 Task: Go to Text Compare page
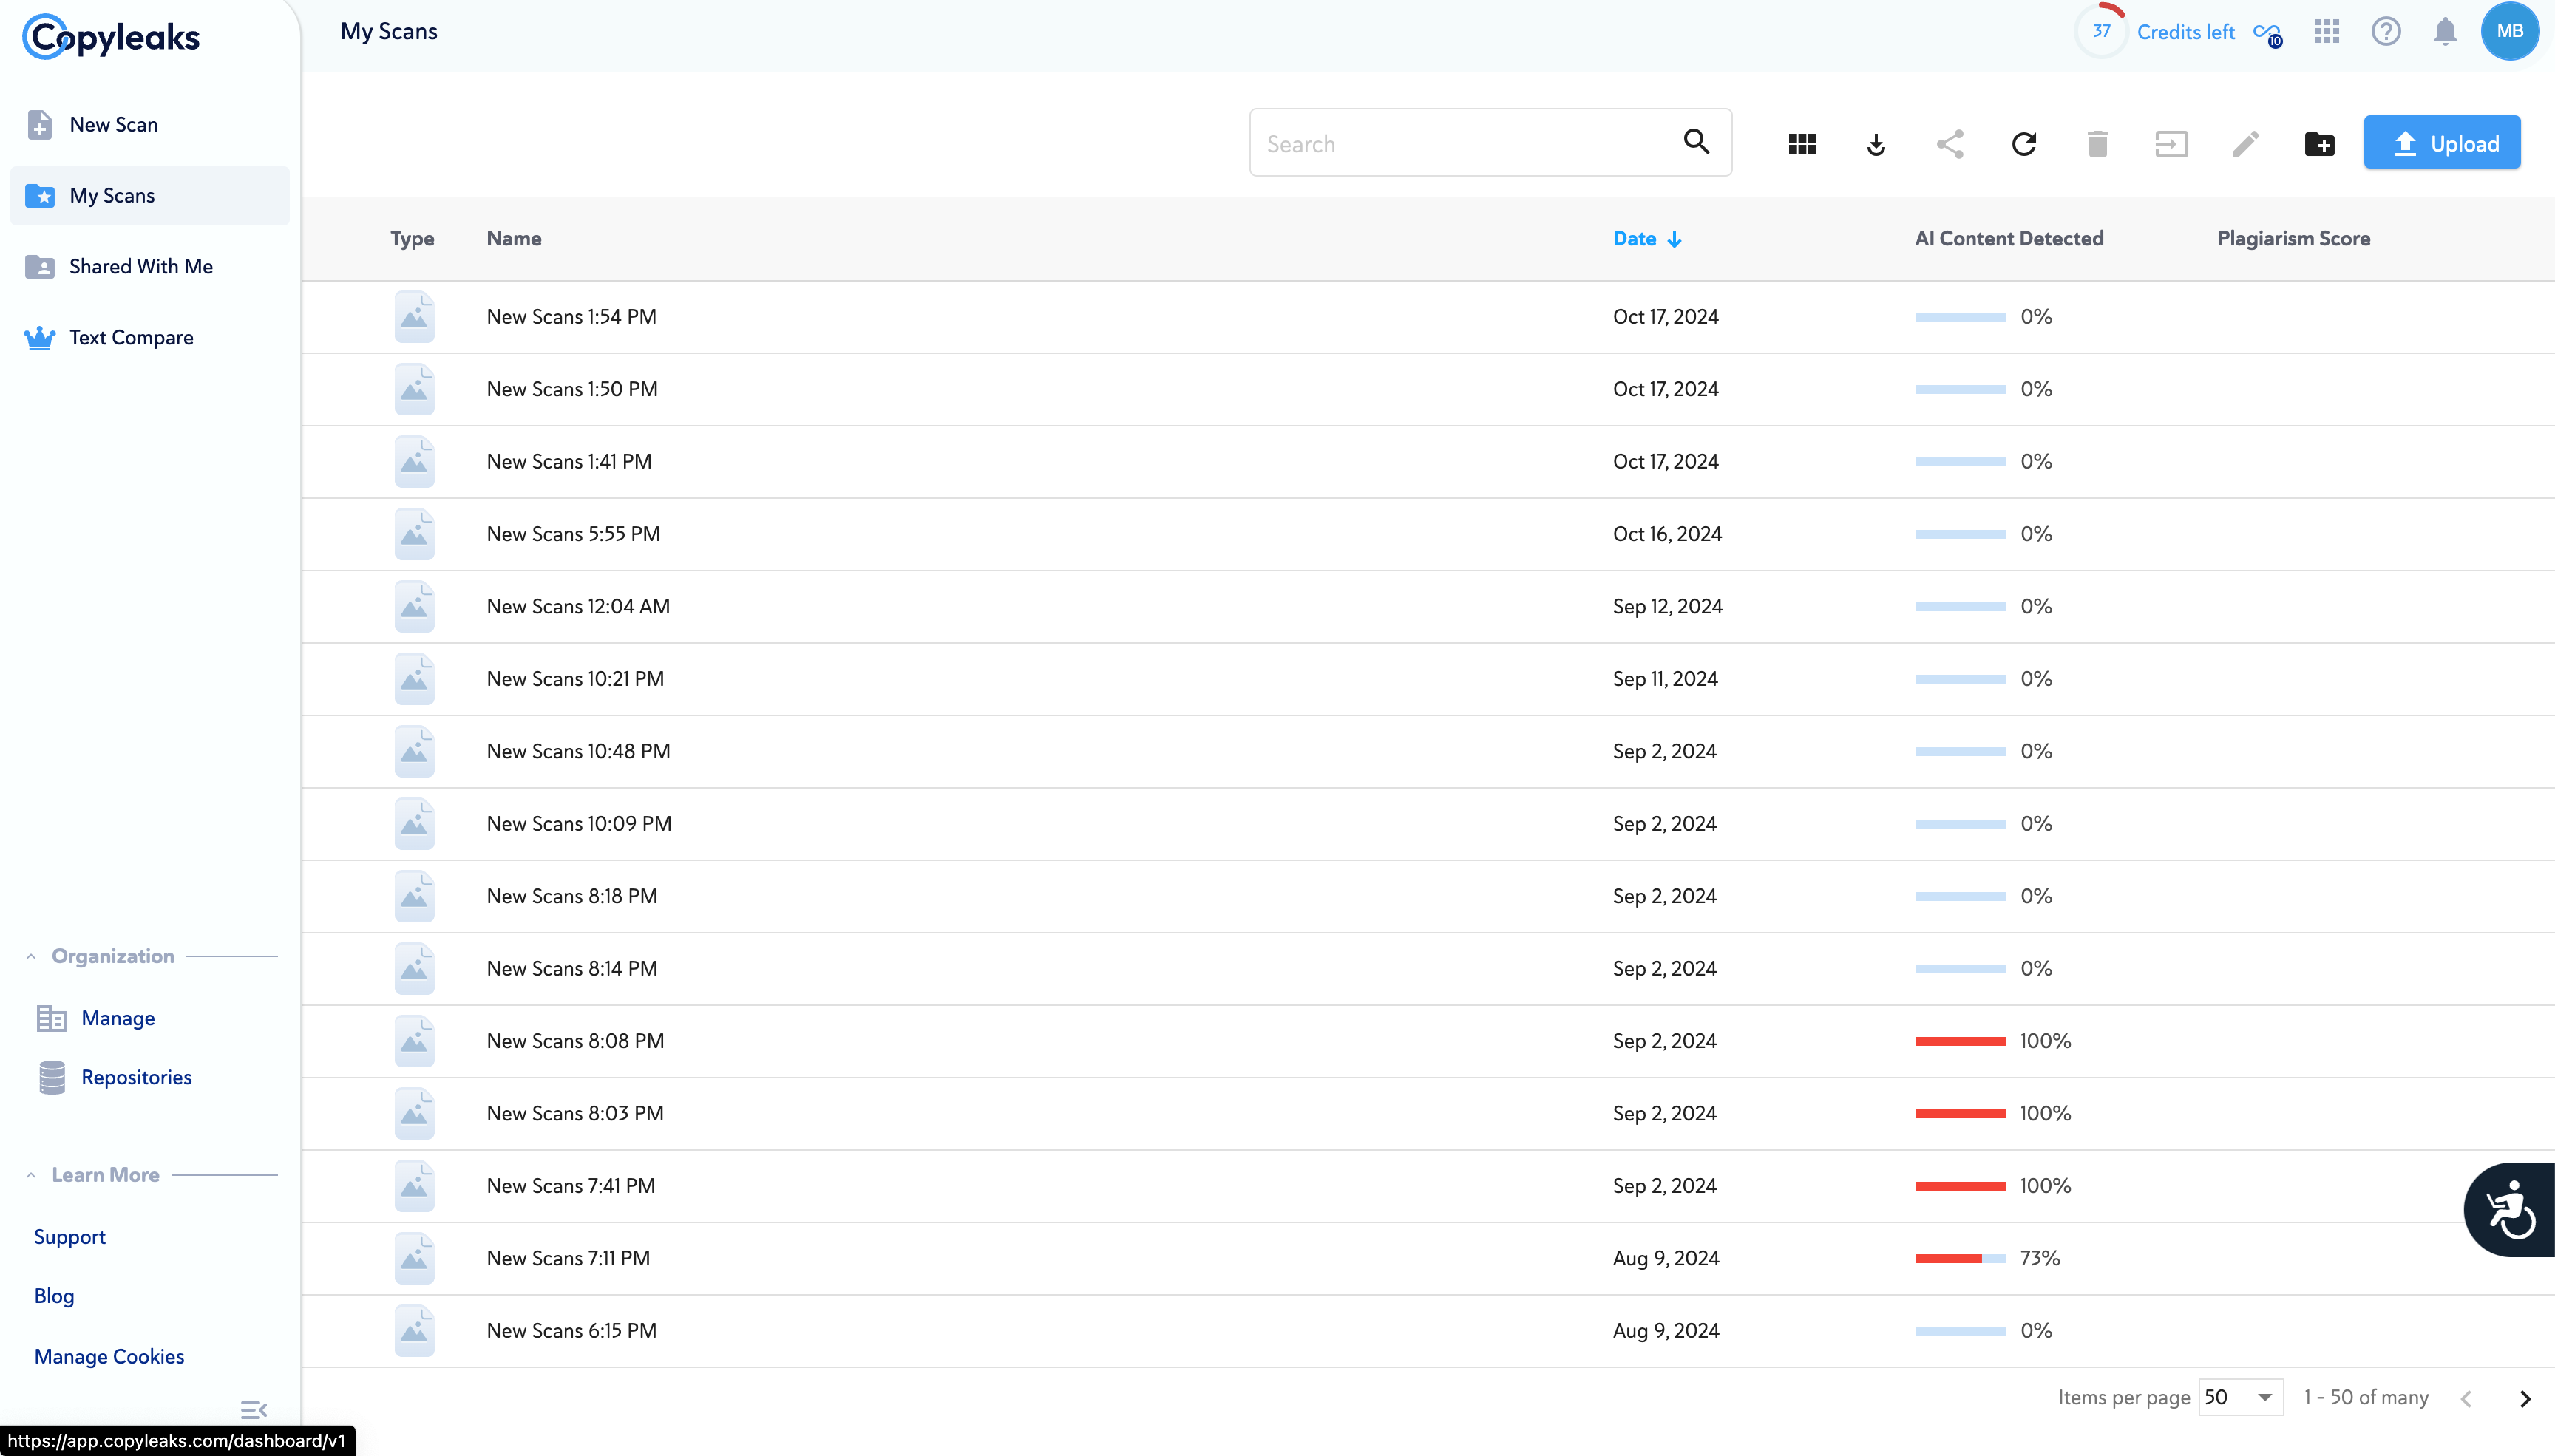click(x=130, y=337)
